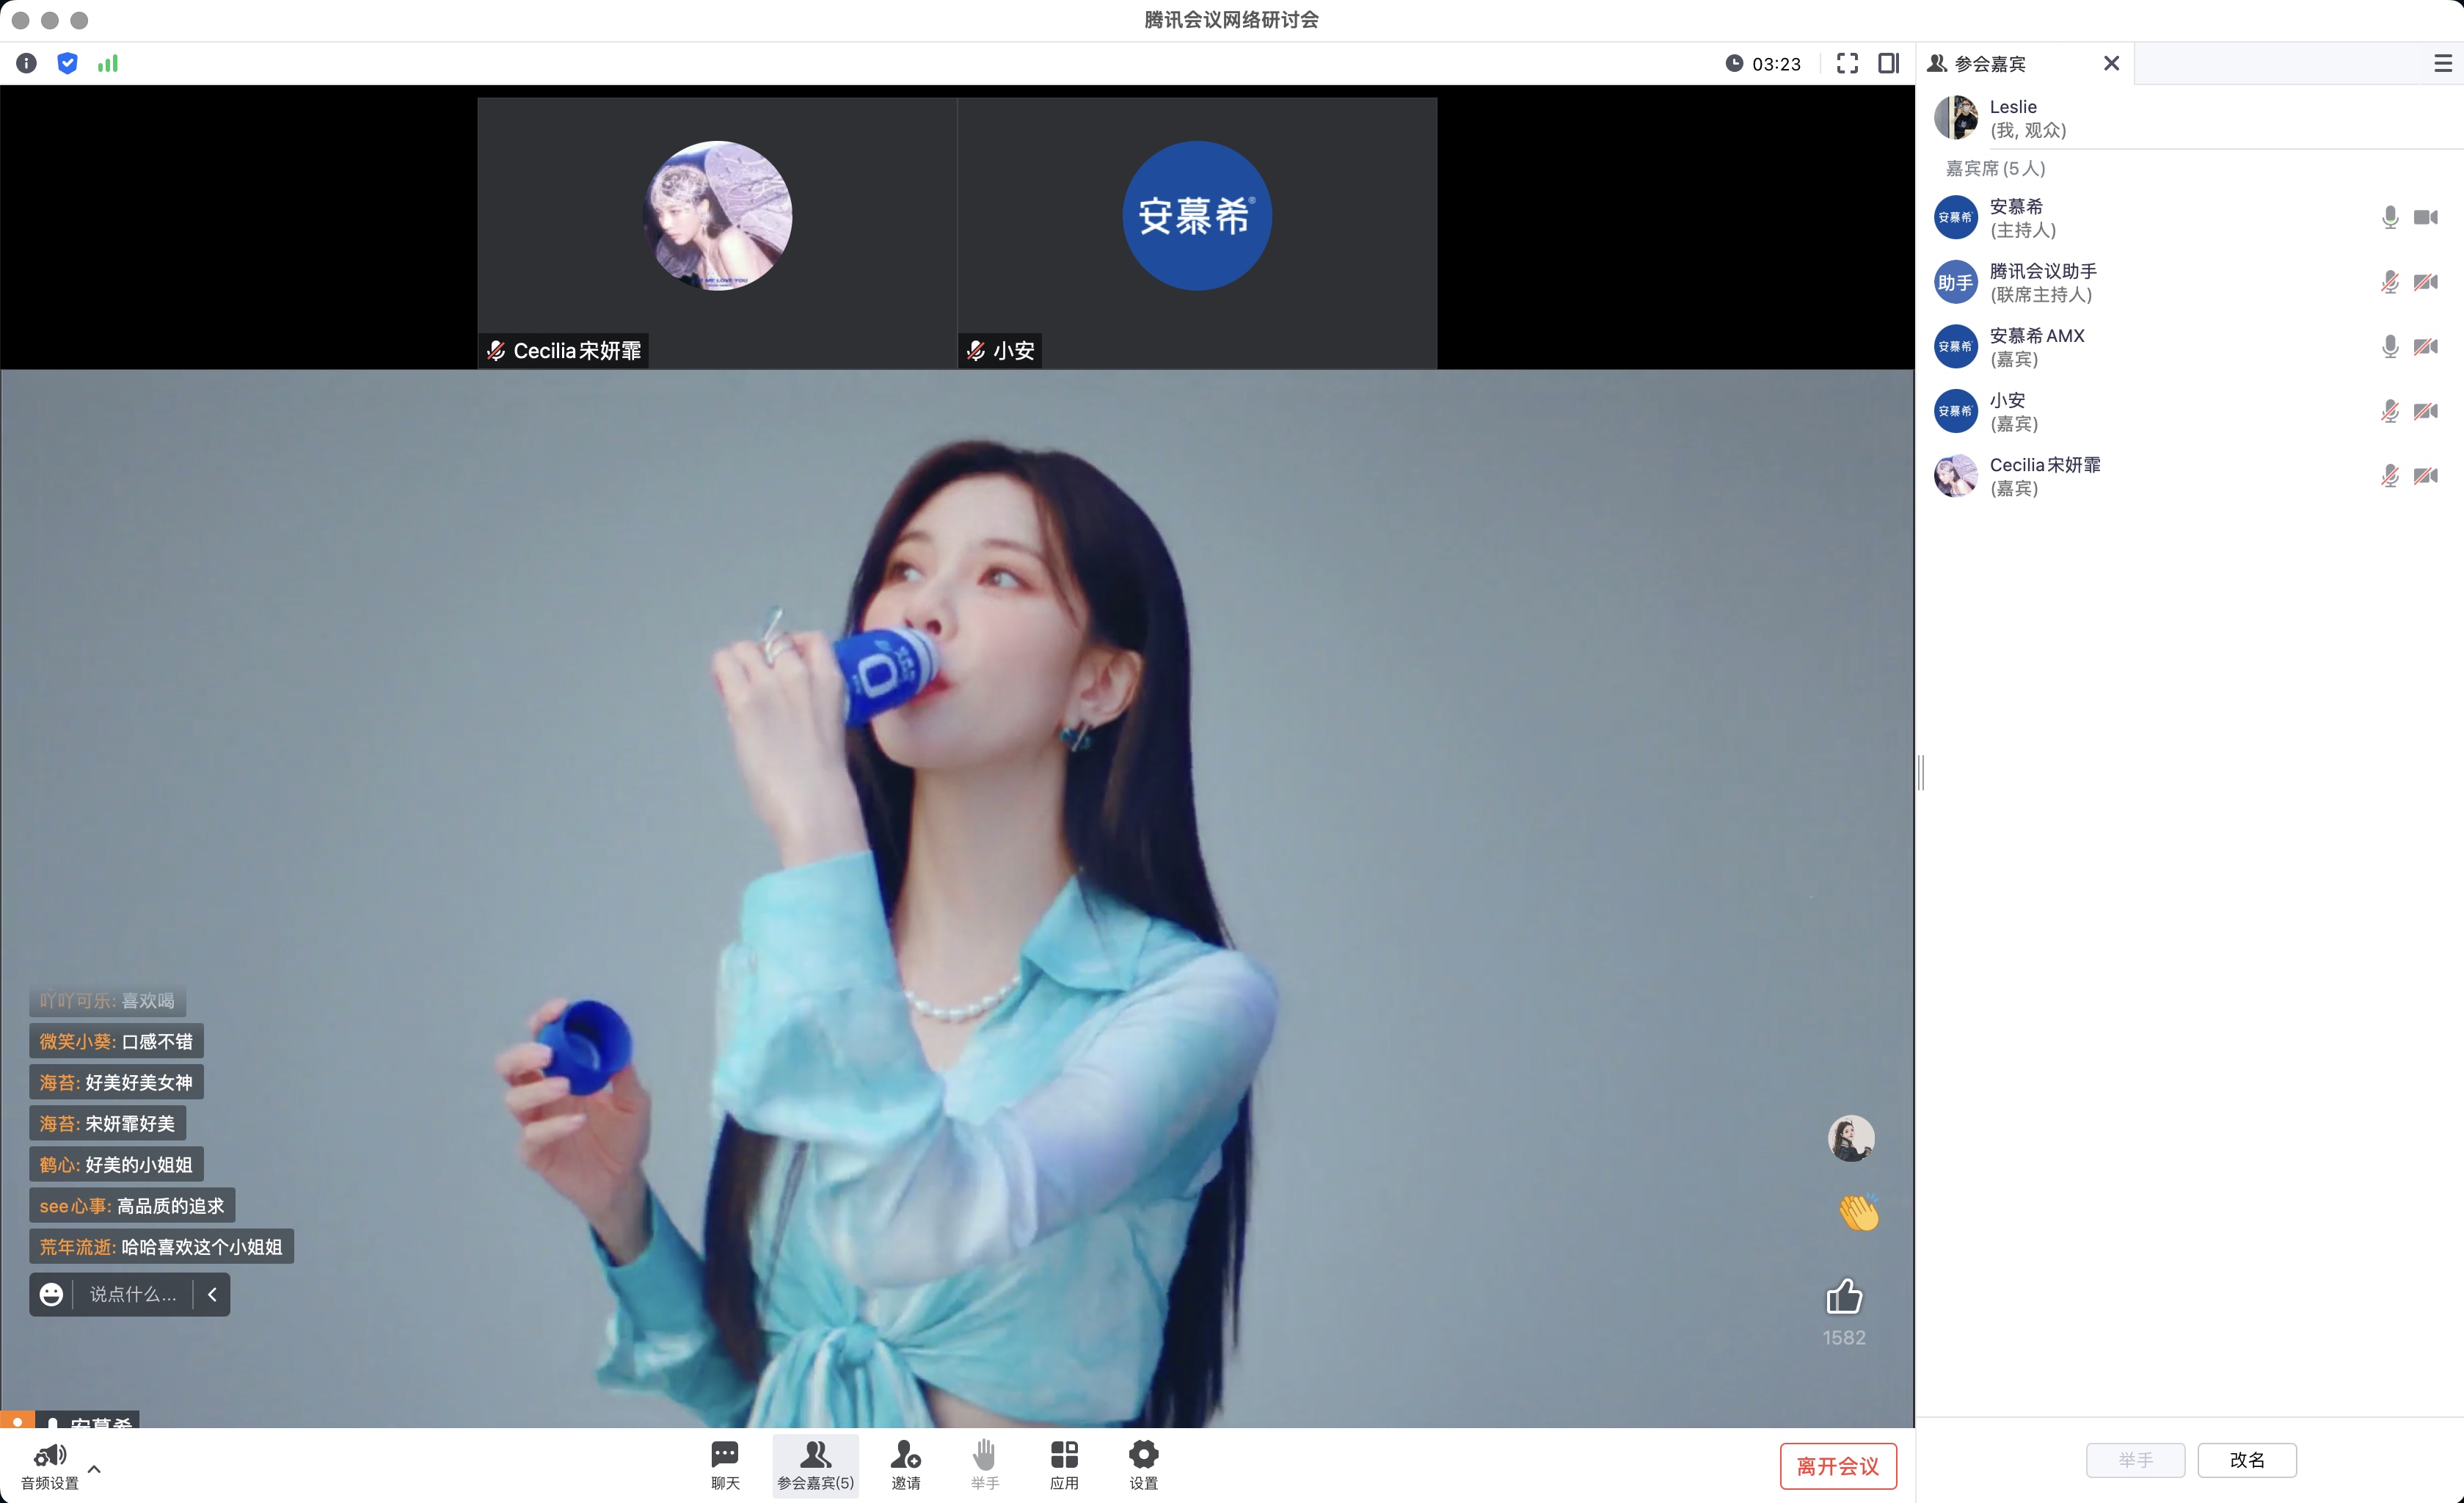Send a like with thumbs-up icon
Image resolution: width=2464 pixels, height=1503 pixels.
tap(1844, 1297)
